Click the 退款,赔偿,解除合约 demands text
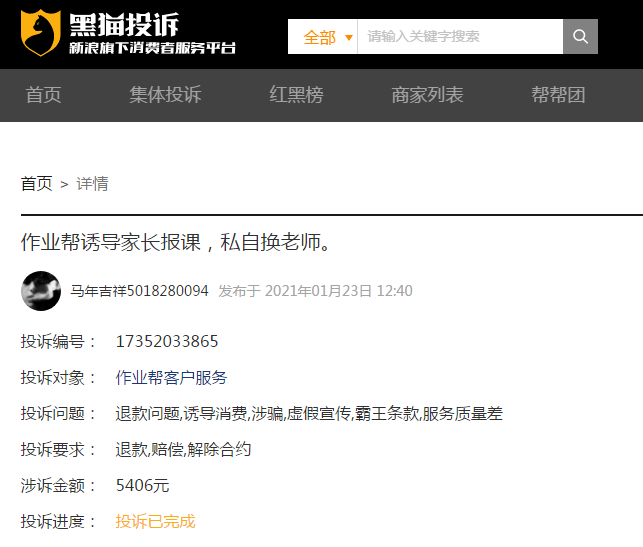Viewport: 643px width, 547px height. tap(183, 449)
